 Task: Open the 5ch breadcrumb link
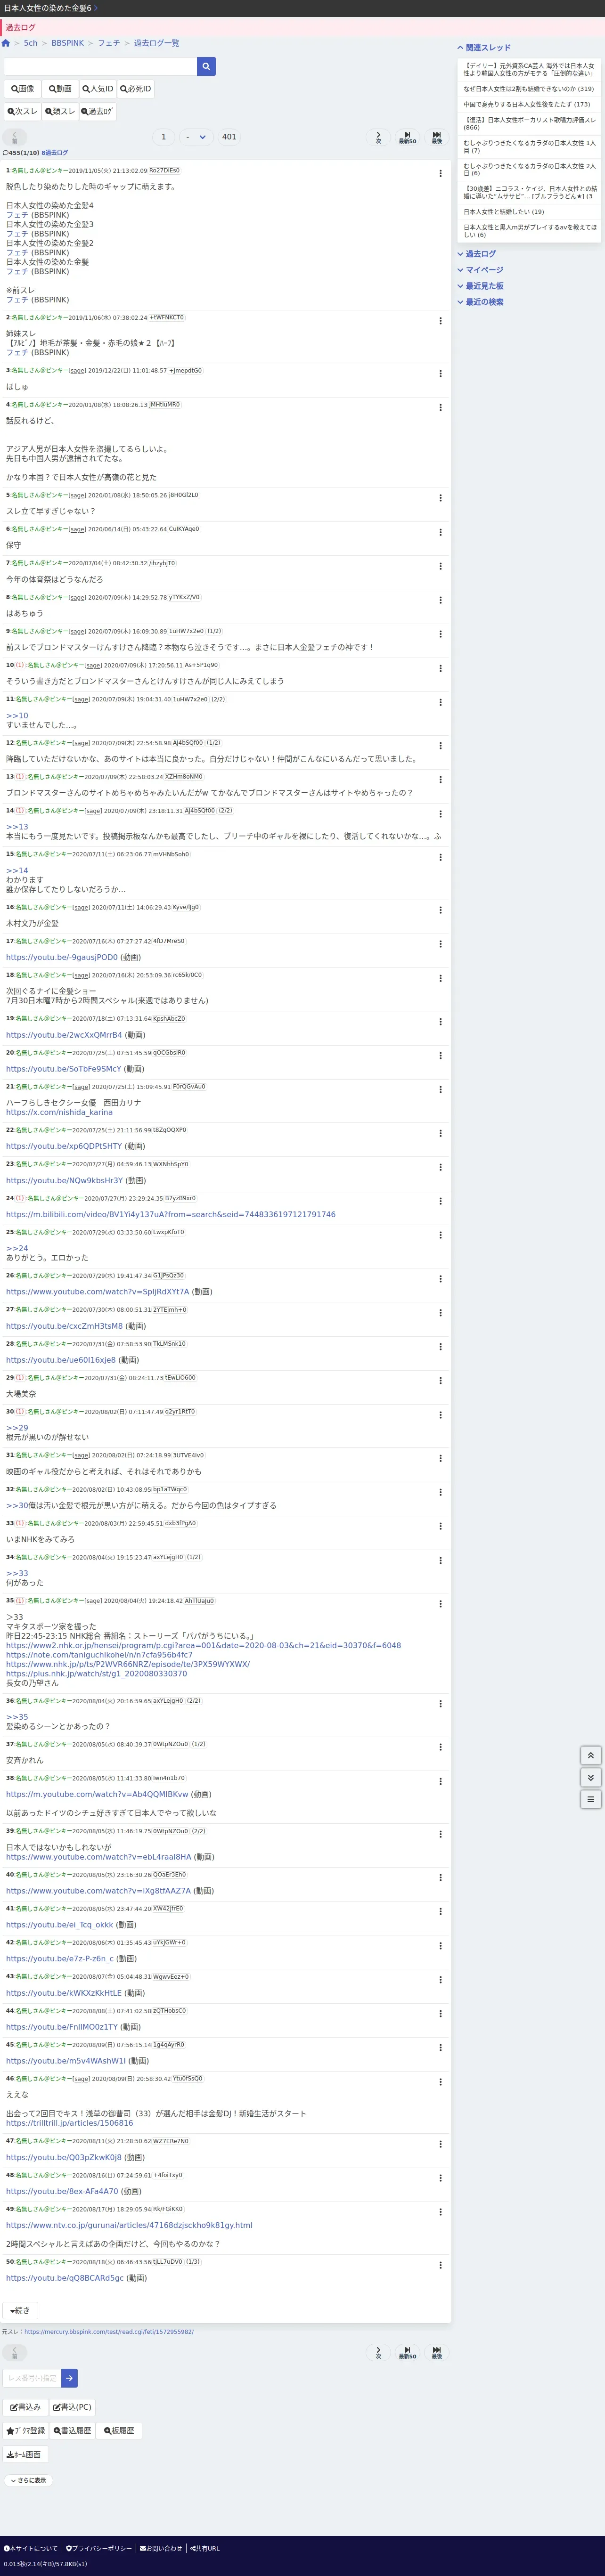click(31, 43)
